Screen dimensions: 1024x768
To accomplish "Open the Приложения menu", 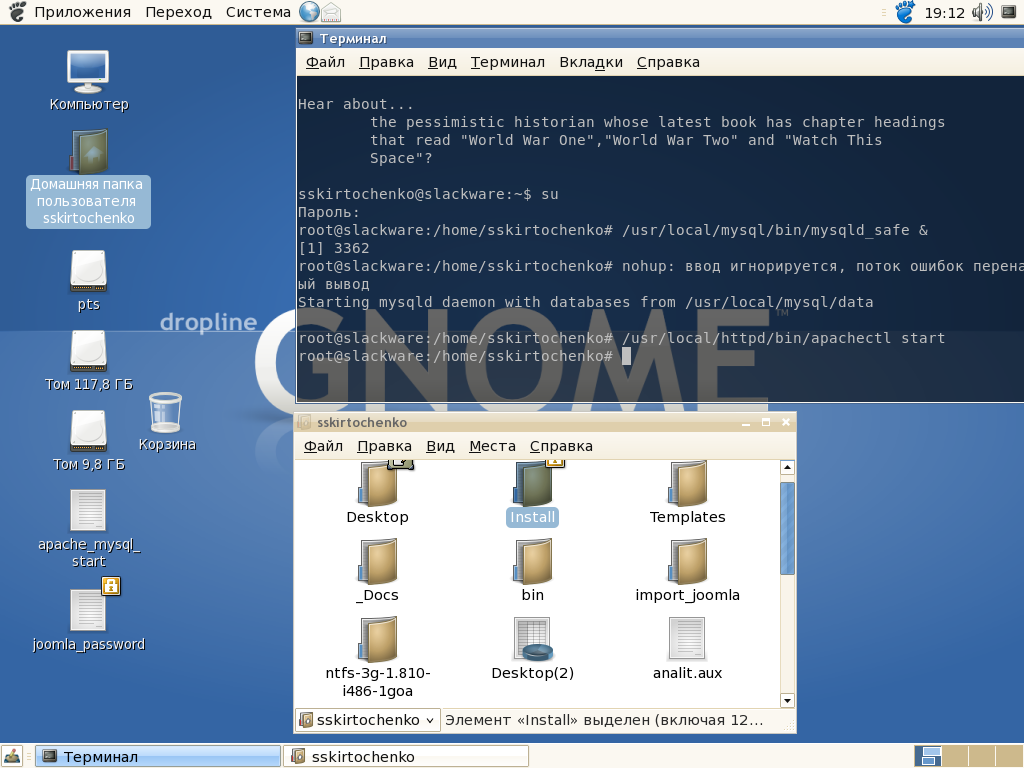I will [82, 12].
